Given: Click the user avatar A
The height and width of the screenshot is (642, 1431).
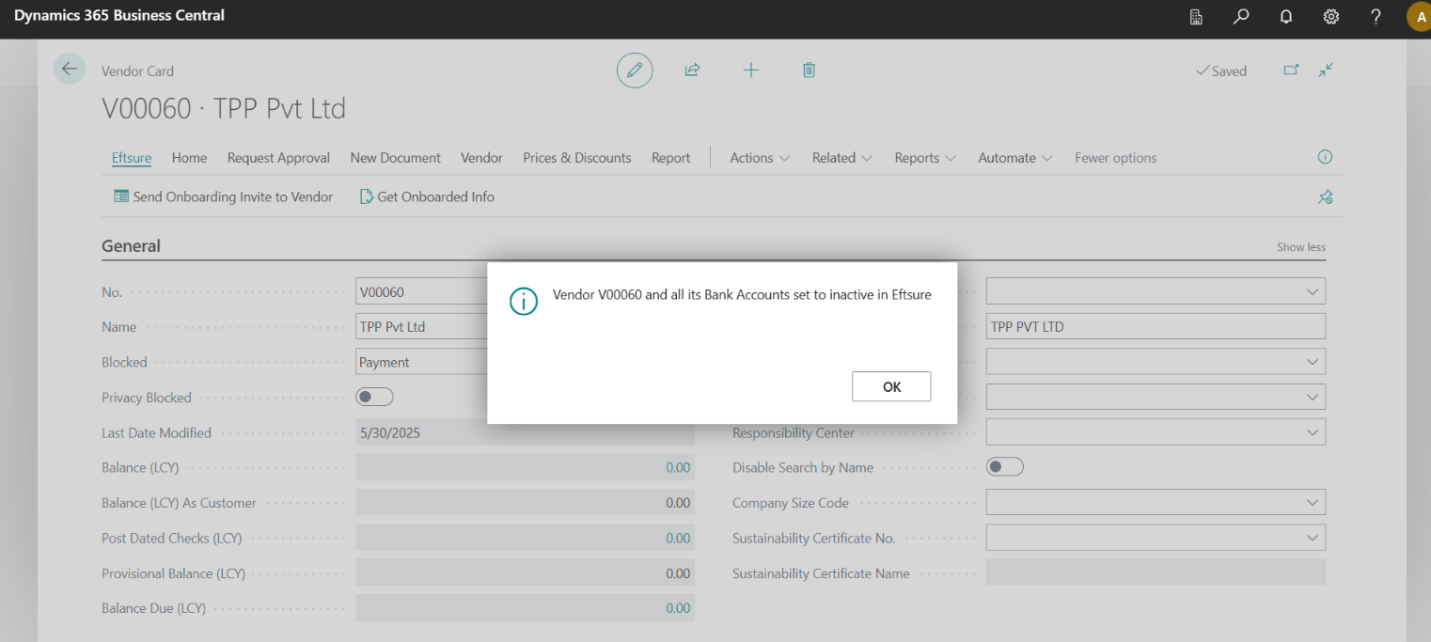Looking at the screenshot, I should point(1419,16).
